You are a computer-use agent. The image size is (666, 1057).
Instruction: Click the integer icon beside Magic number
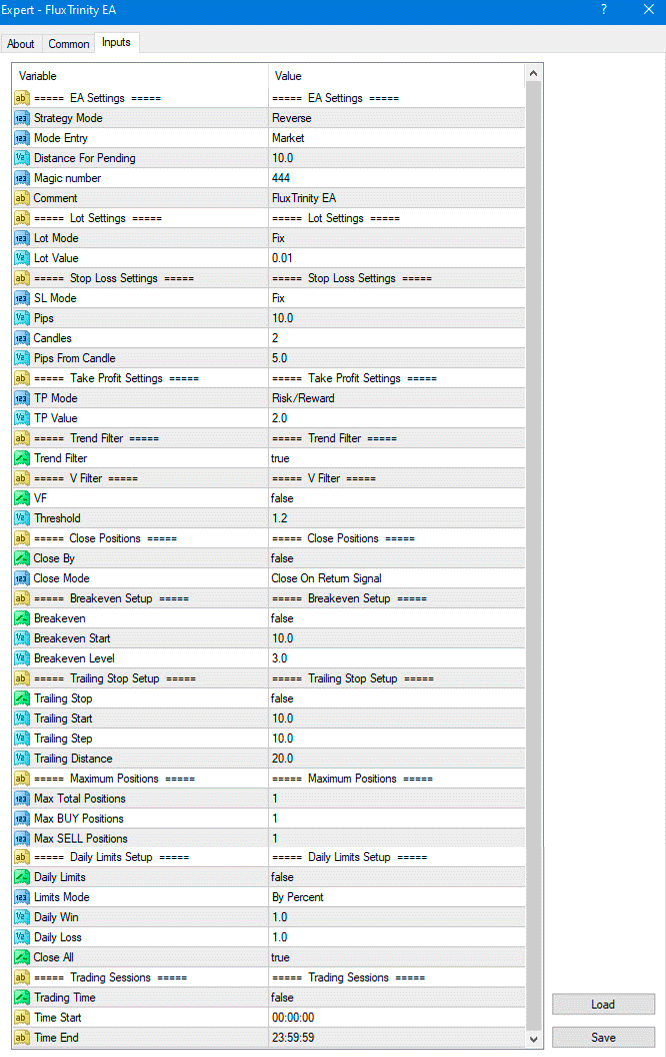point(22,178)
